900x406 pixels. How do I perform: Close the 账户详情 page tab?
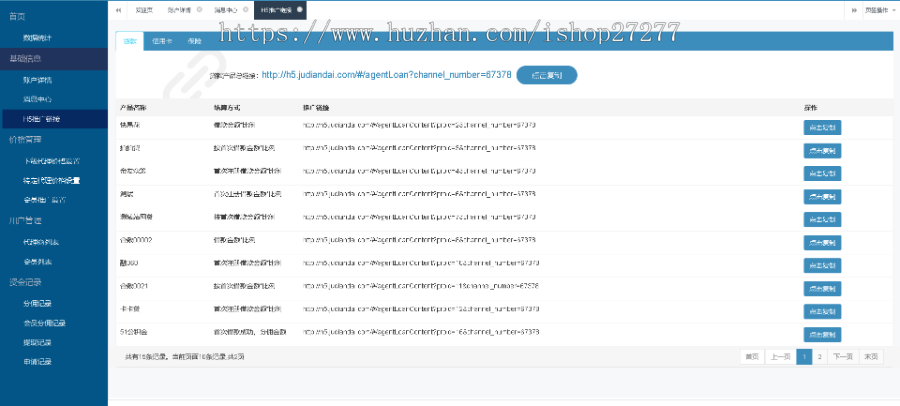(199, 10)
